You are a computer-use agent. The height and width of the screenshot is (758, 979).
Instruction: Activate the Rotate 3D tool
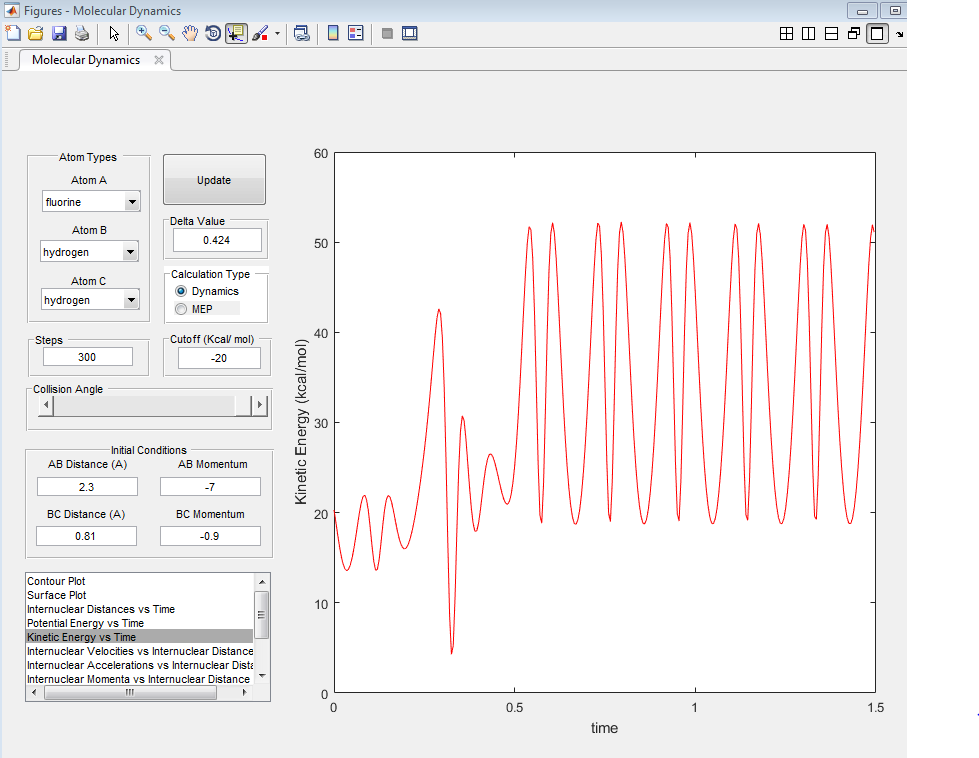coord(213,33)
